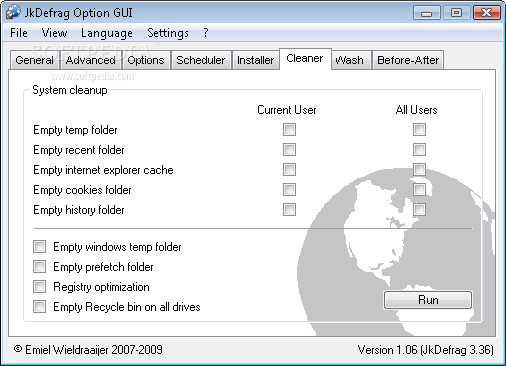Enable Empty windows temp folder checkbox

click(x=39, y=247)
